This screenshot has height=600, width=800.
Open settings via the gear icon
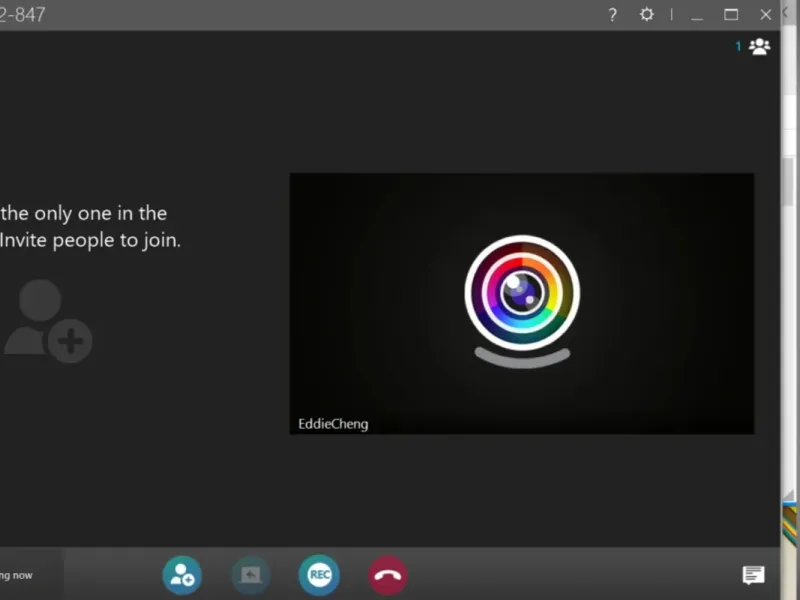tap(647, 15)
